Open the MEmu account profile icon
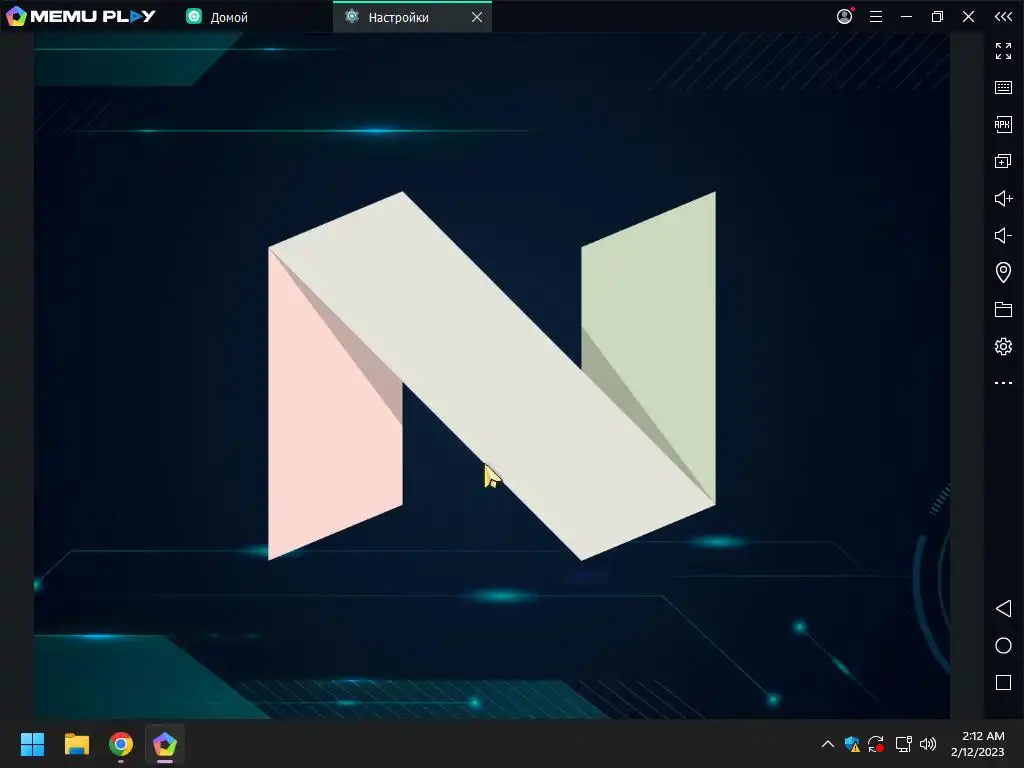 [844, 16]
